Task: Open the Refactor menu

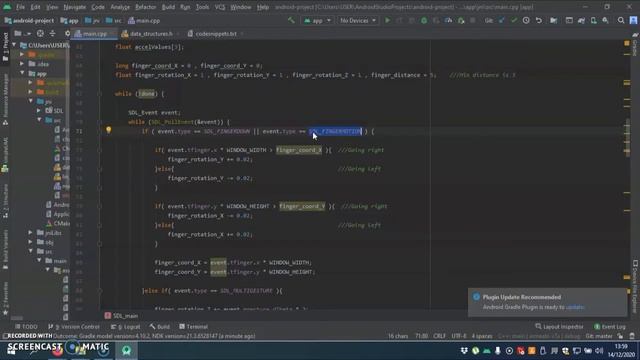Action: tap(145, 7)
